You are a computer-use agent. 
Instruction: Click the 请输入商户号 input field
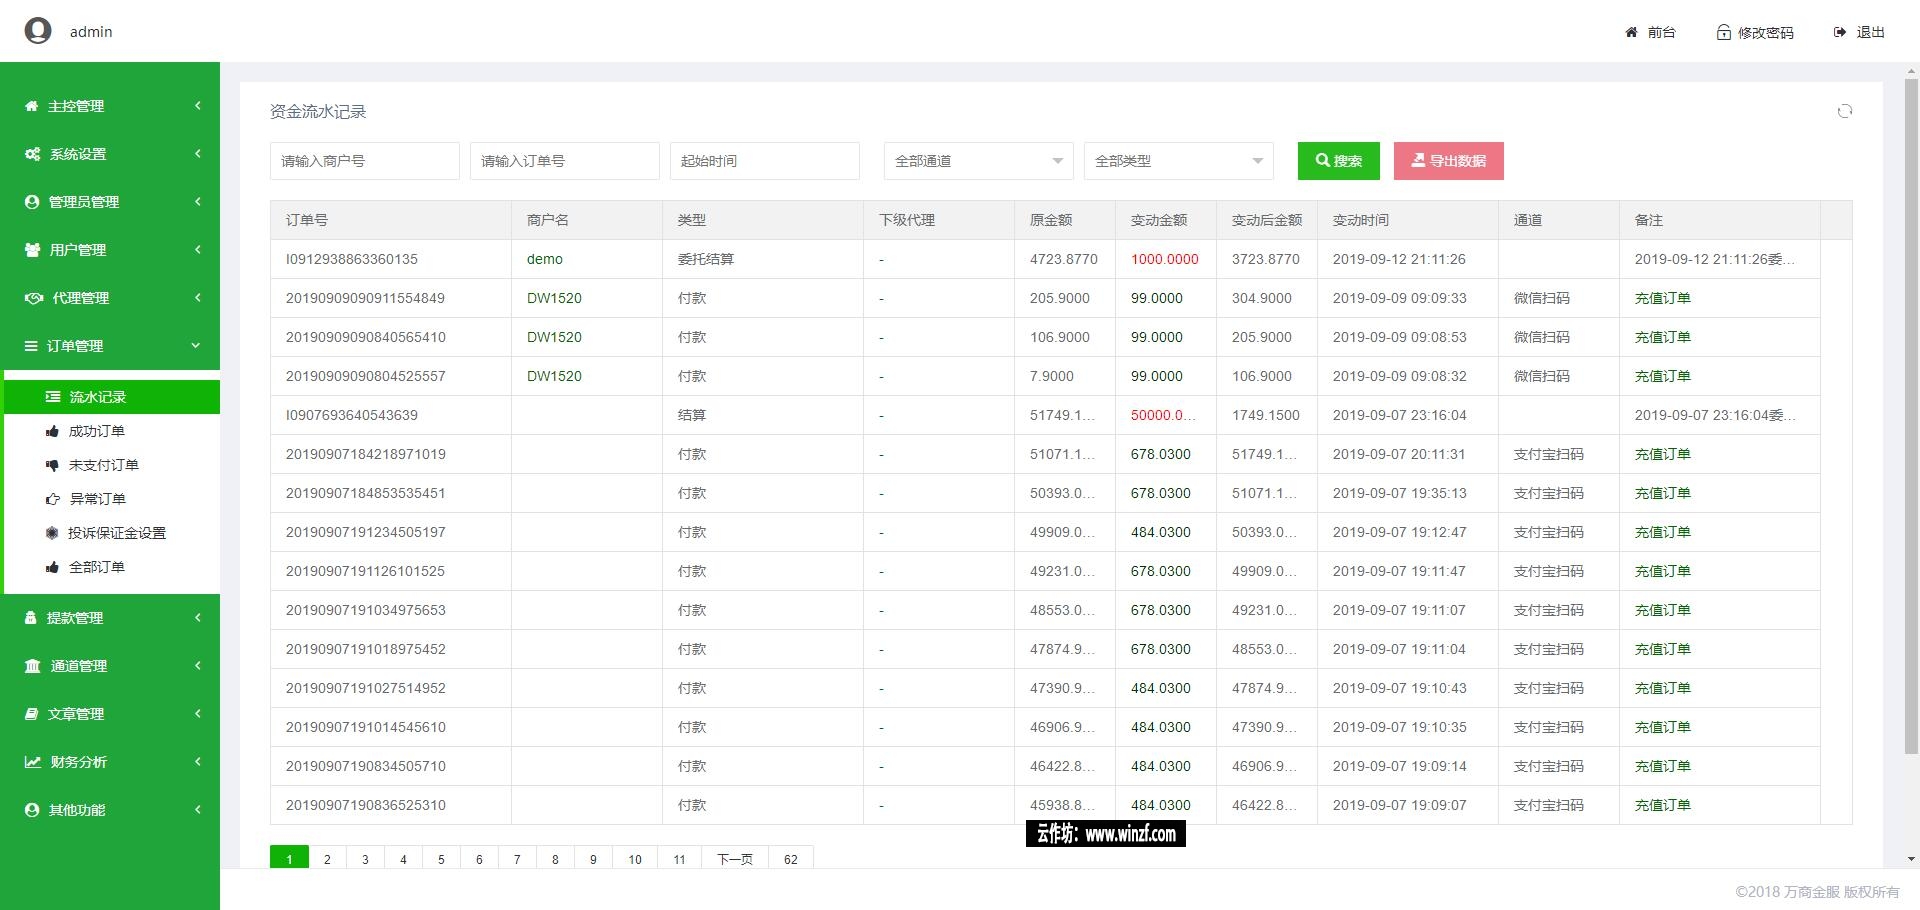(x=364, y=161)
